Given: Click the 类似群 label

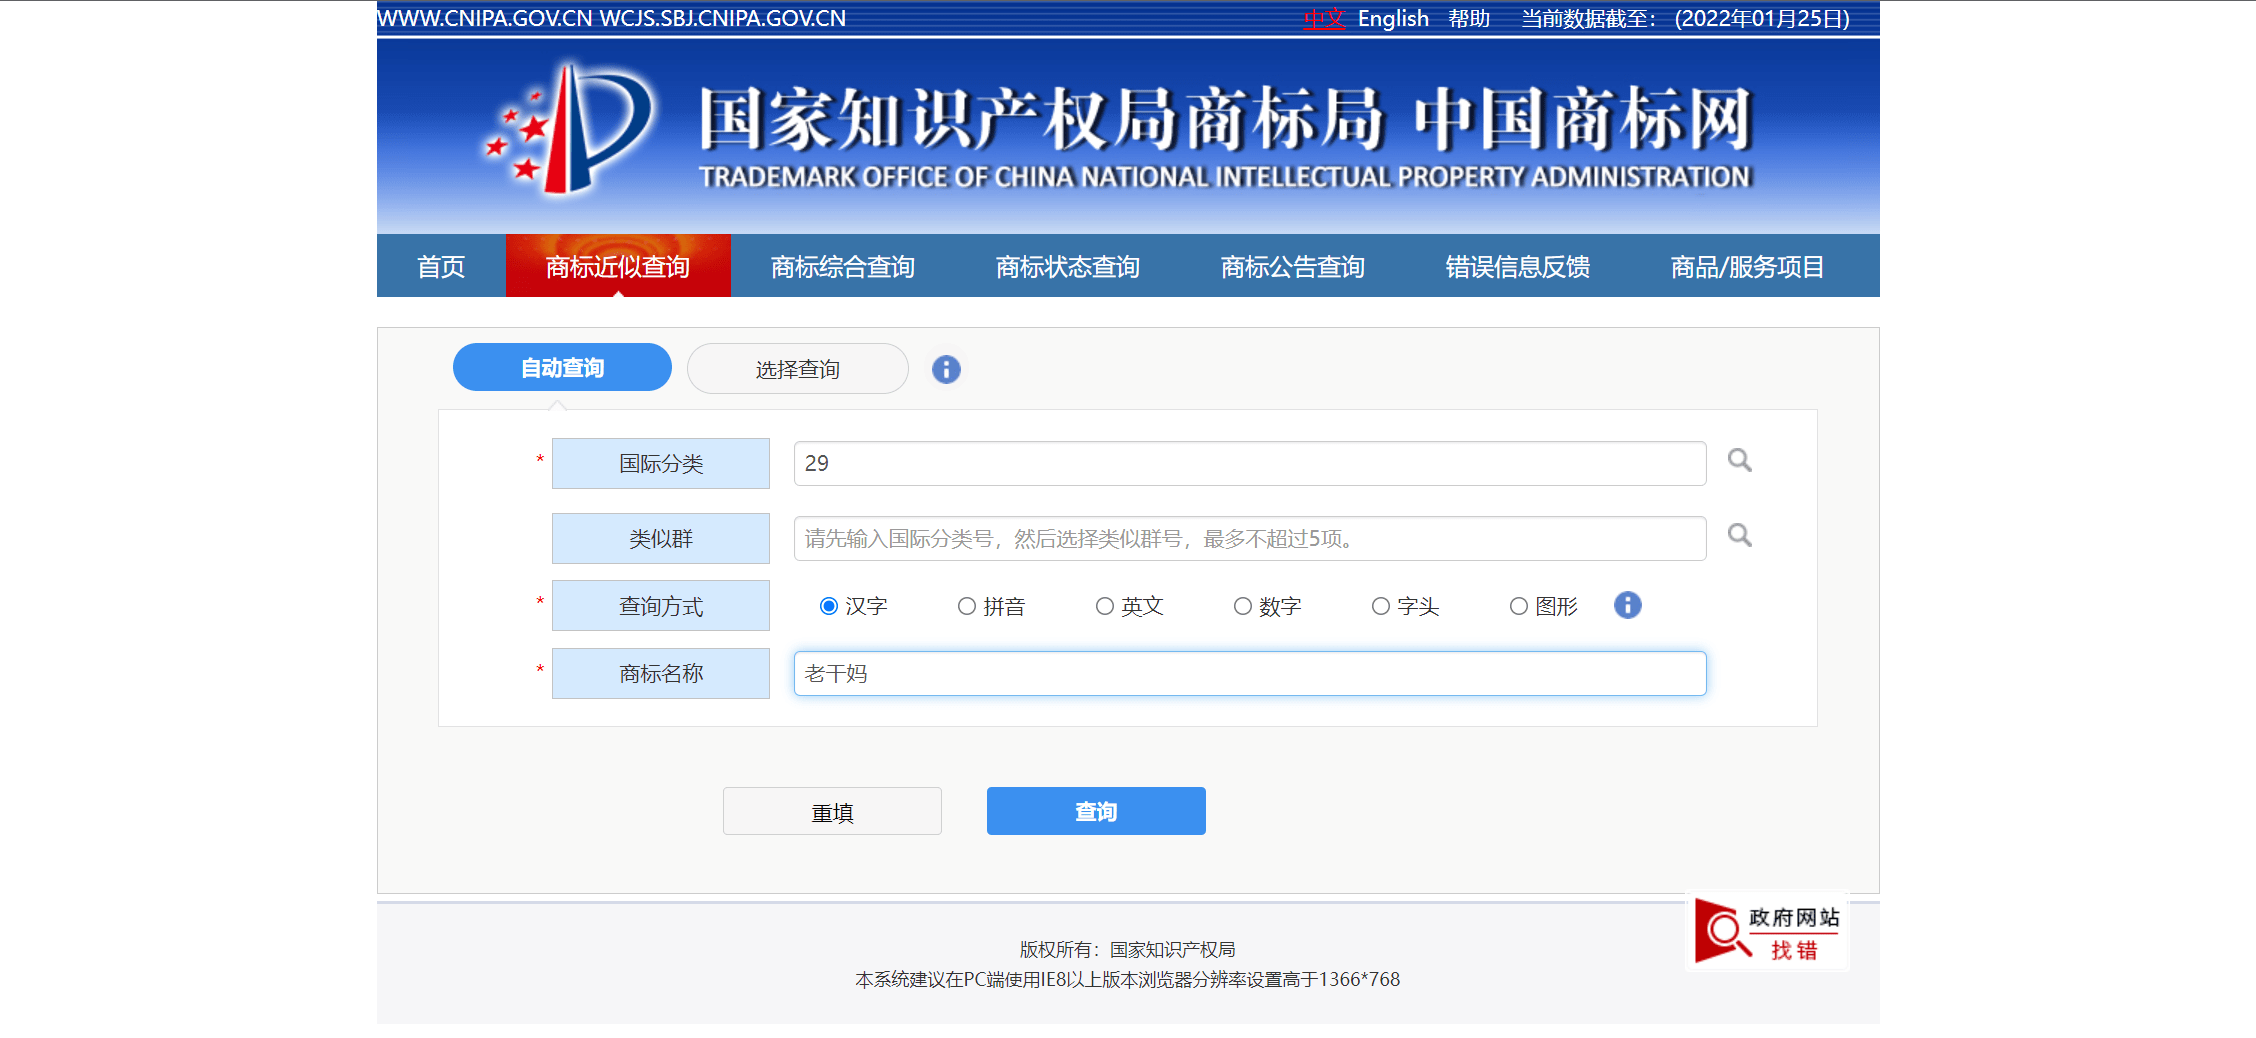Looking at the screenshot, I should tap(661, 538).
